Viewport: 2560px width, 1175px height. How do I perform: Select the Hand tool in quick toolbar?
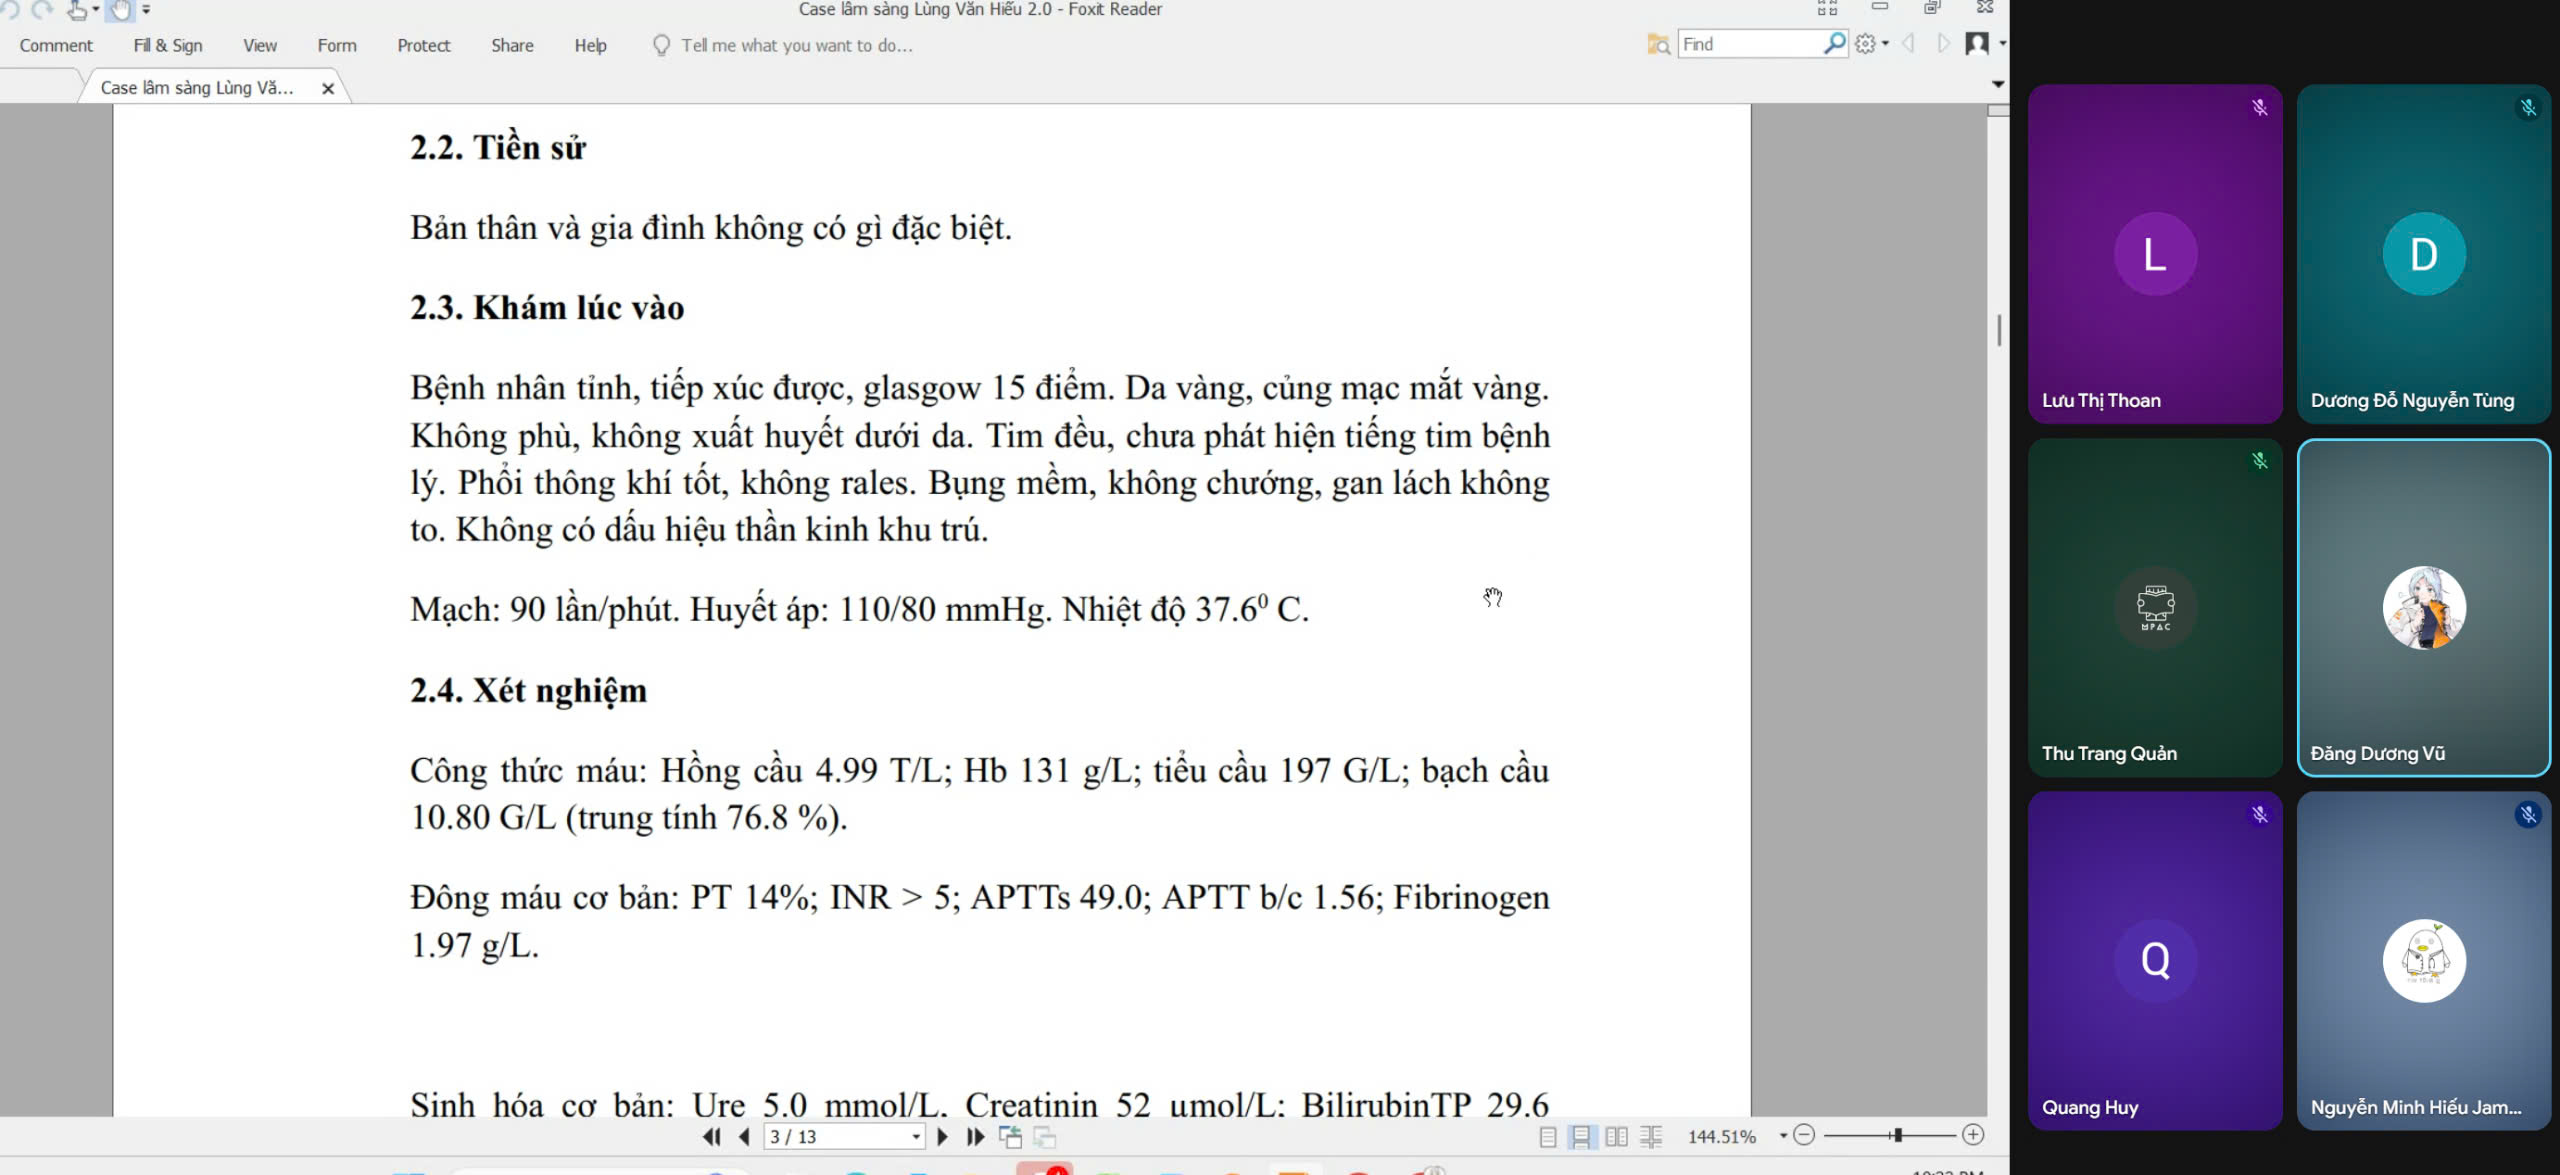(120, 10)
